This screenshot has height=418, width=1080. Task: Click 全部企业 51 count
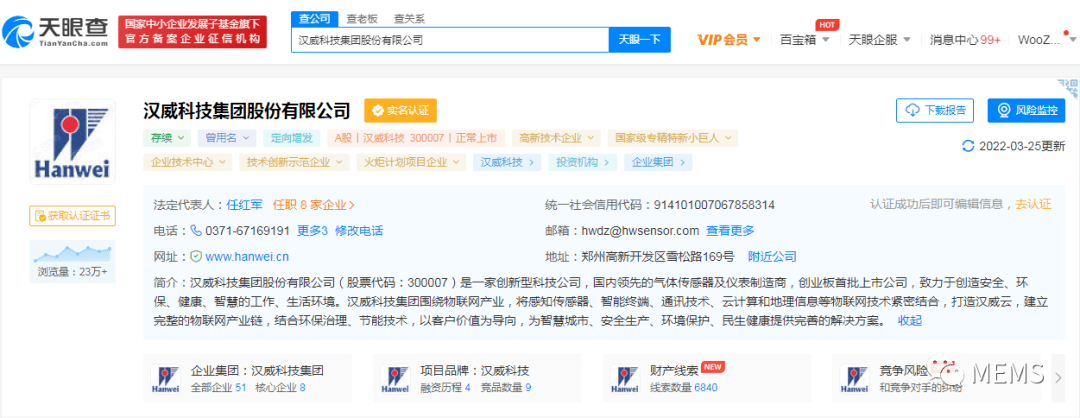[x=218, y=388]
